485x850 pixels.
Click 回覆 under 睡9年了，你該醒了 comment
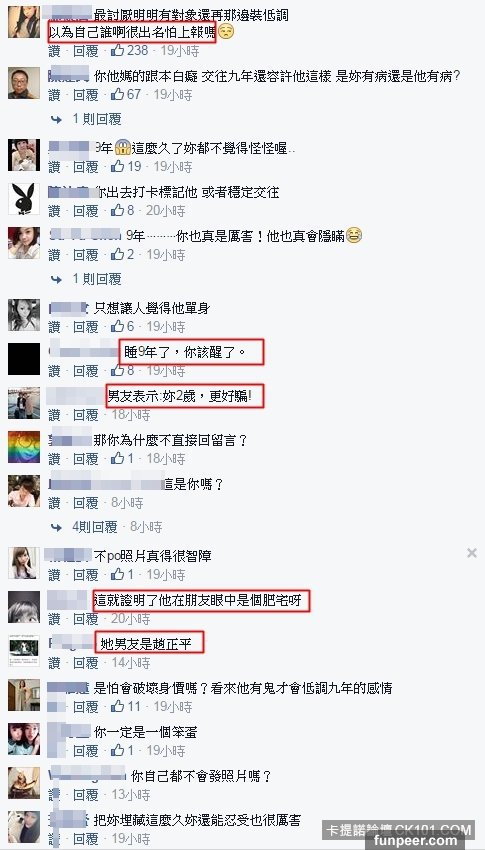(x=86, y=371)
